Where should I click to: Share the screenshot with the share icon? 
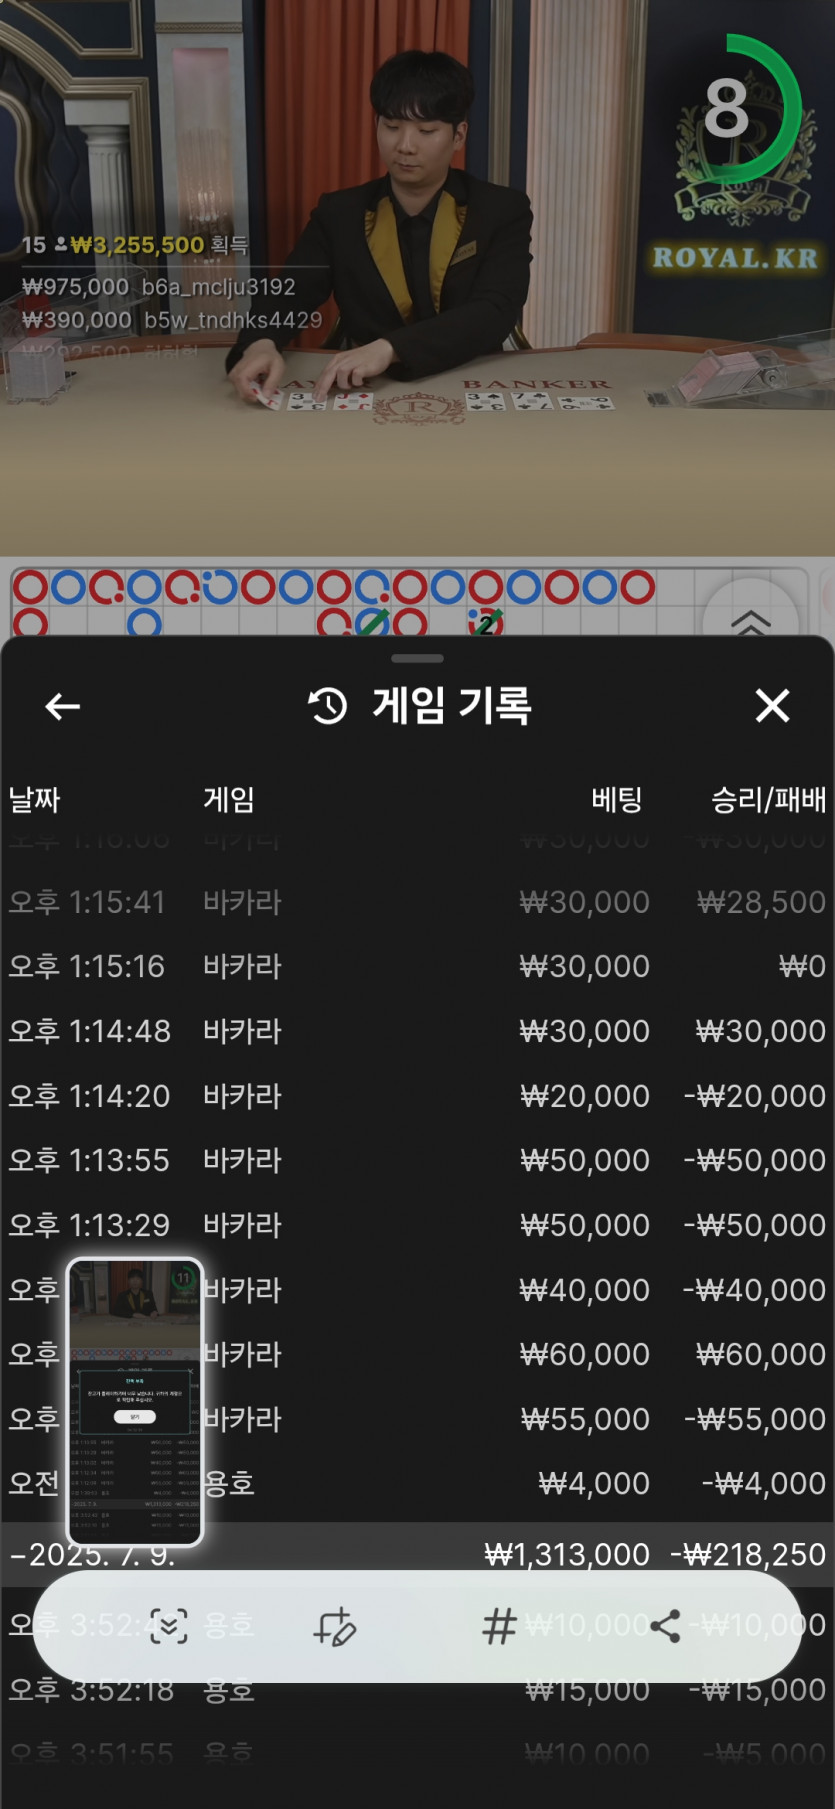tap(665, 1626)
